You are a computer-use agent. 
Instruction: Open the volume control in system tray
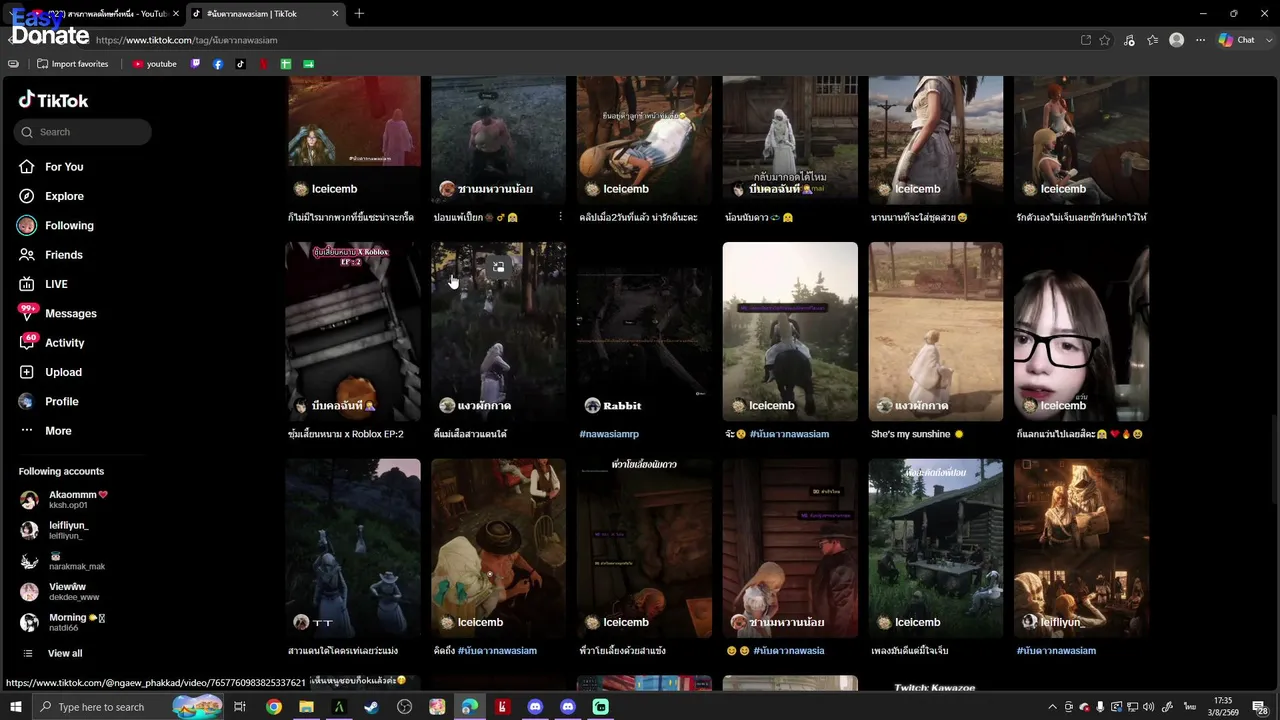pyautogui.click(x=1148, y=707)
